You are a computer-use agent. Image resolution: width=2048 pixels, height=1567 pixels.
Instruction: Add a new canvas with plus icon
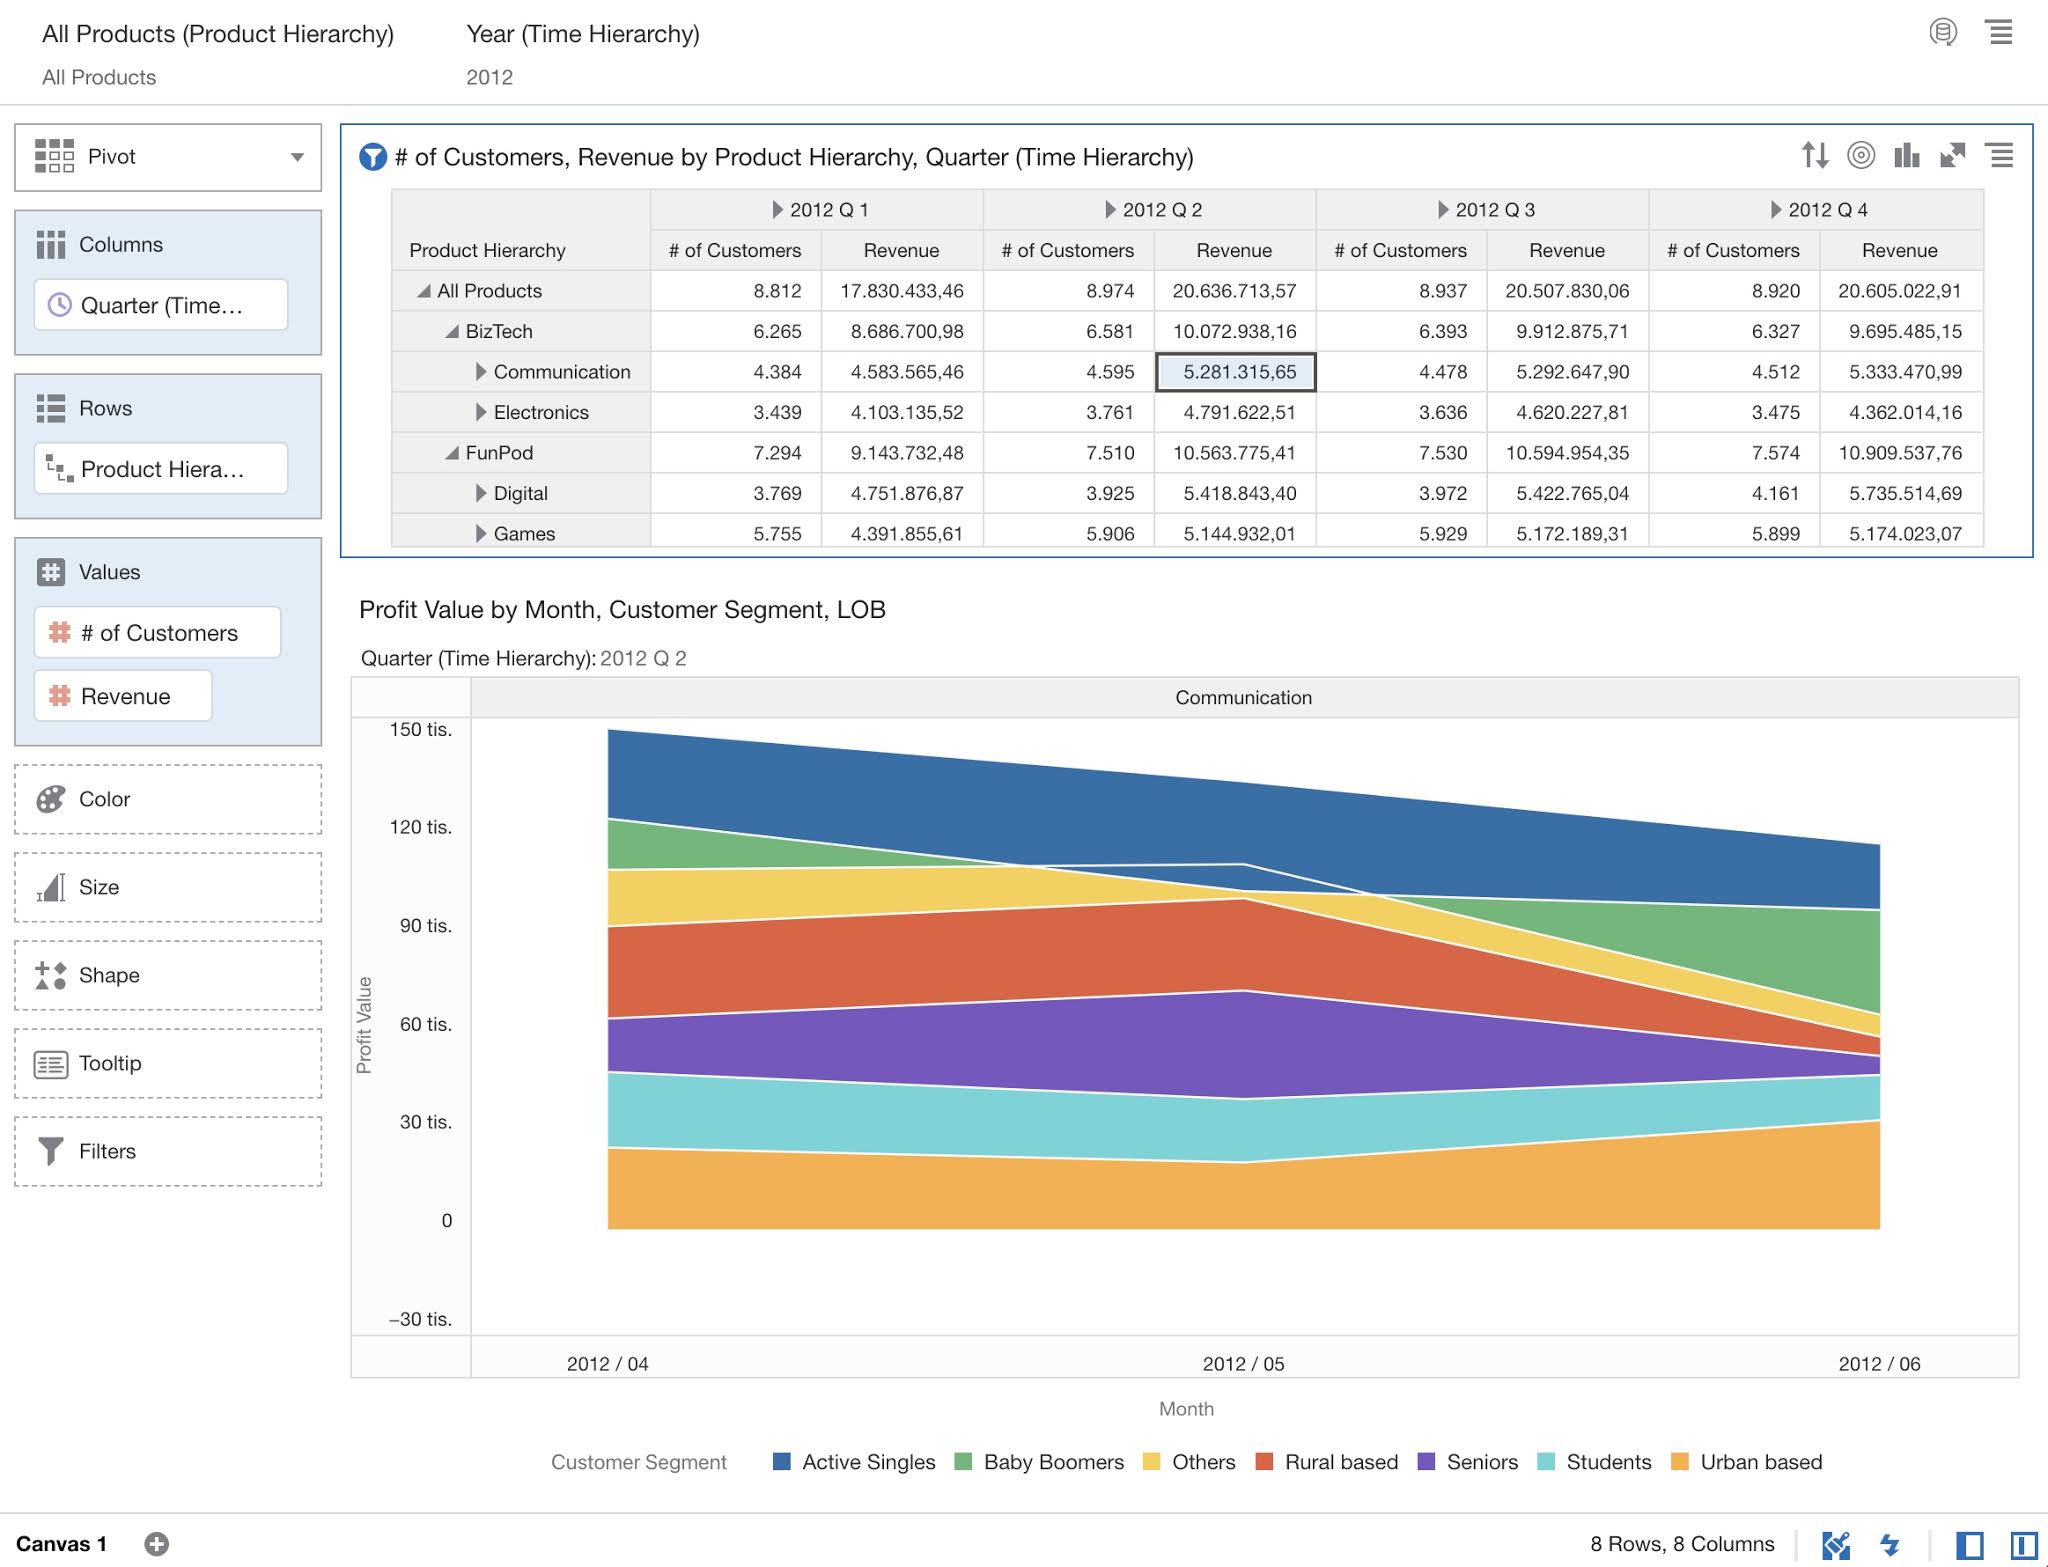156,1544
